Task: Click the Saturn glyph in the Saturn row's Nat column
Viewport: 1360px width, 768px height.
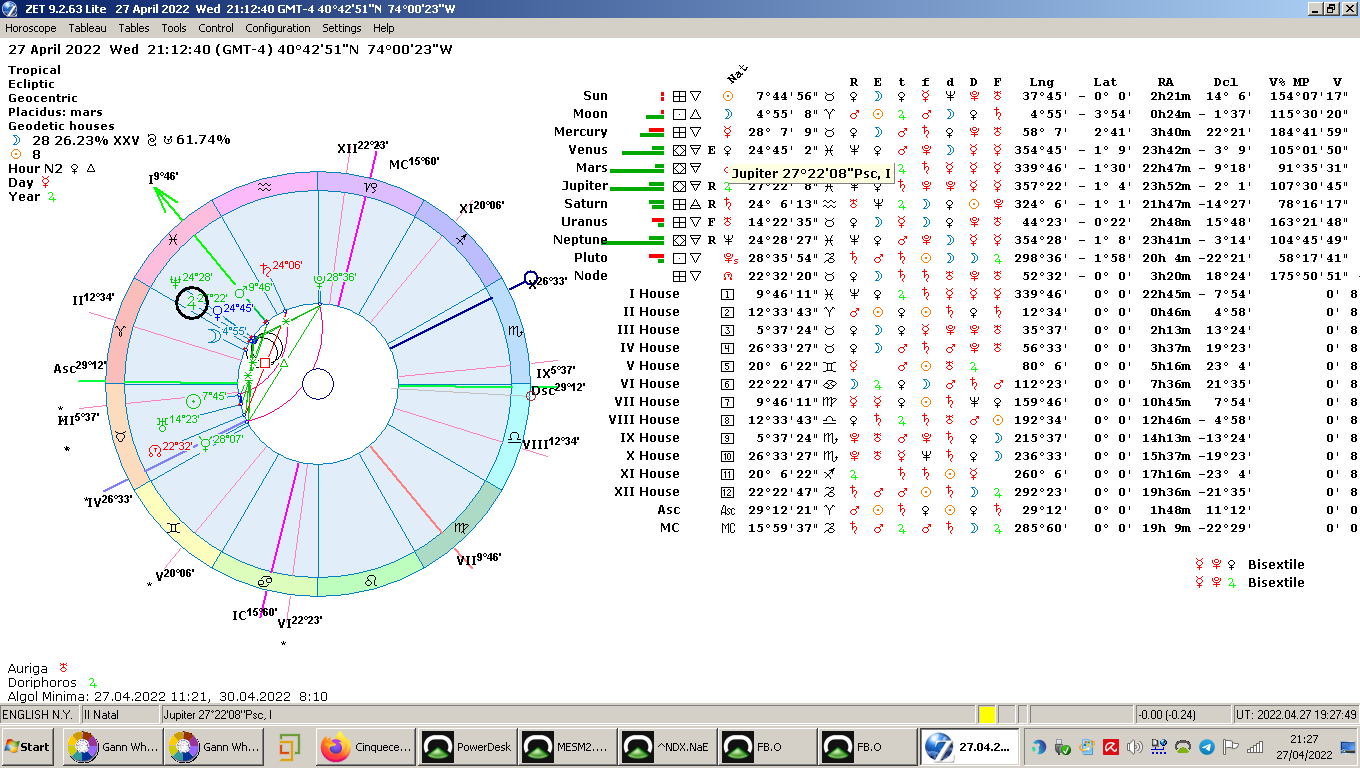Action: click(728, 204)
